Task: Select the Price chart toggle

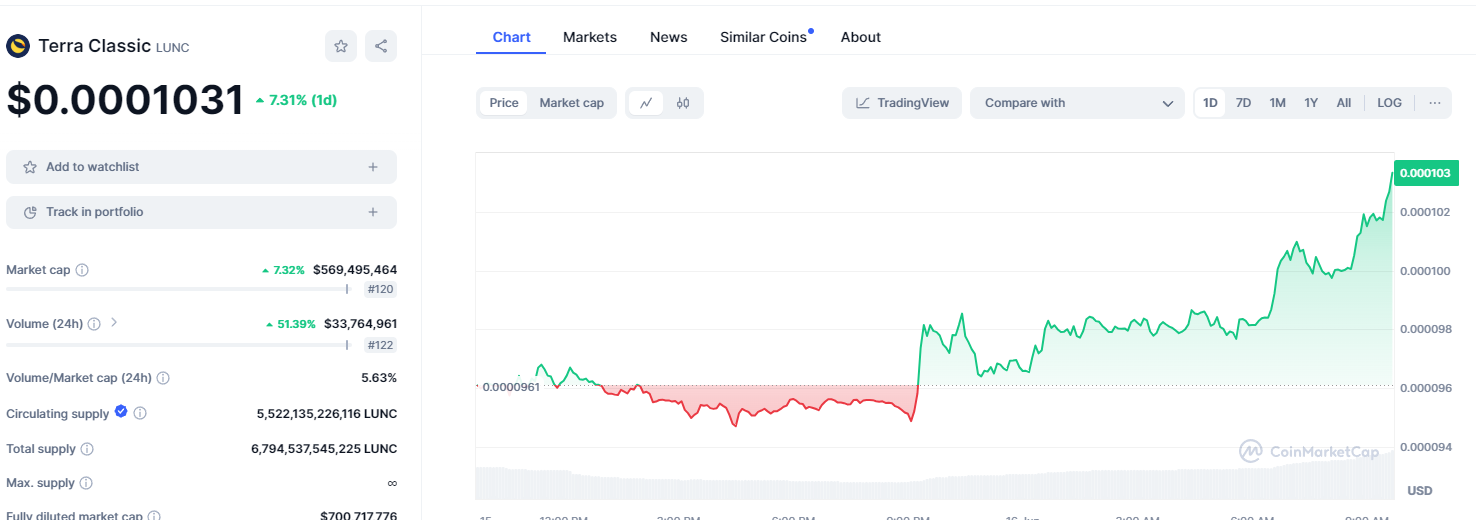Action: pyautogui.click(x=504, y=103)
